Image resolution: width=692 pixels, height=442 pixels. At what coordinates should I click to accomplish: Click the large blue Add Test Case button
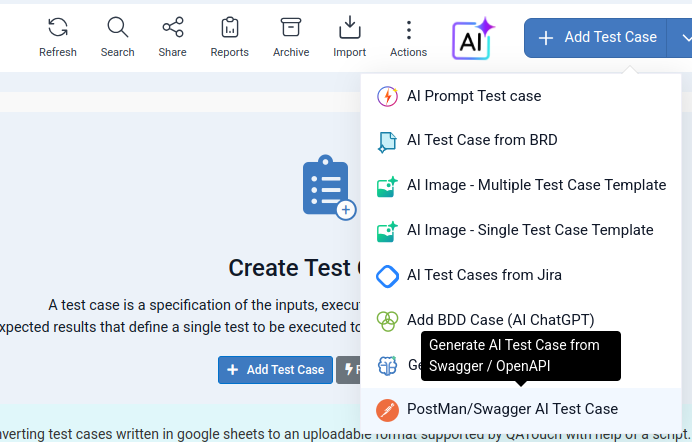(595, 38)
